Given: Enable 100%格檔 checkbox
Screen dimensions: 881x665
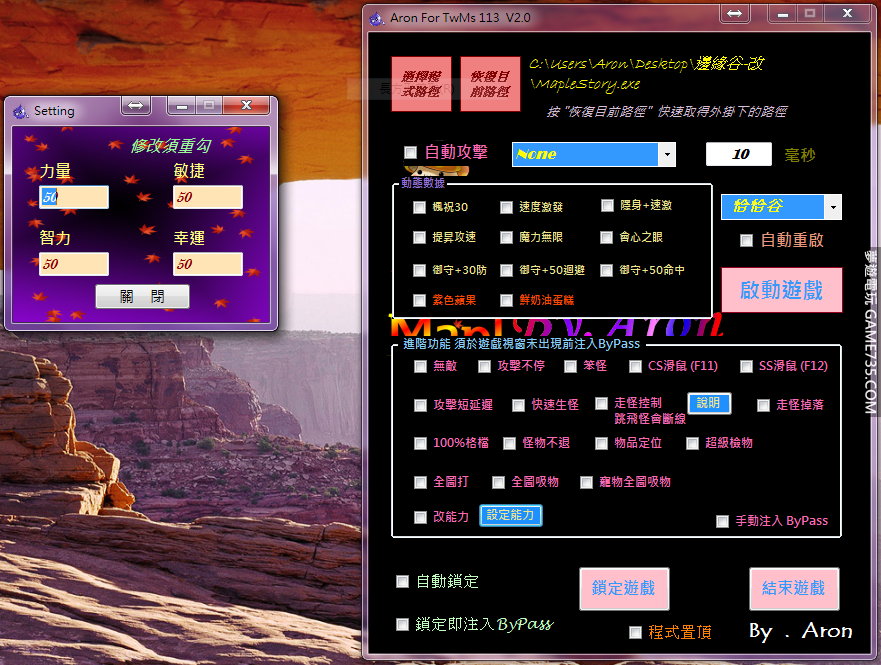Looking at the screenshot, I should click(x=420, y=444).
